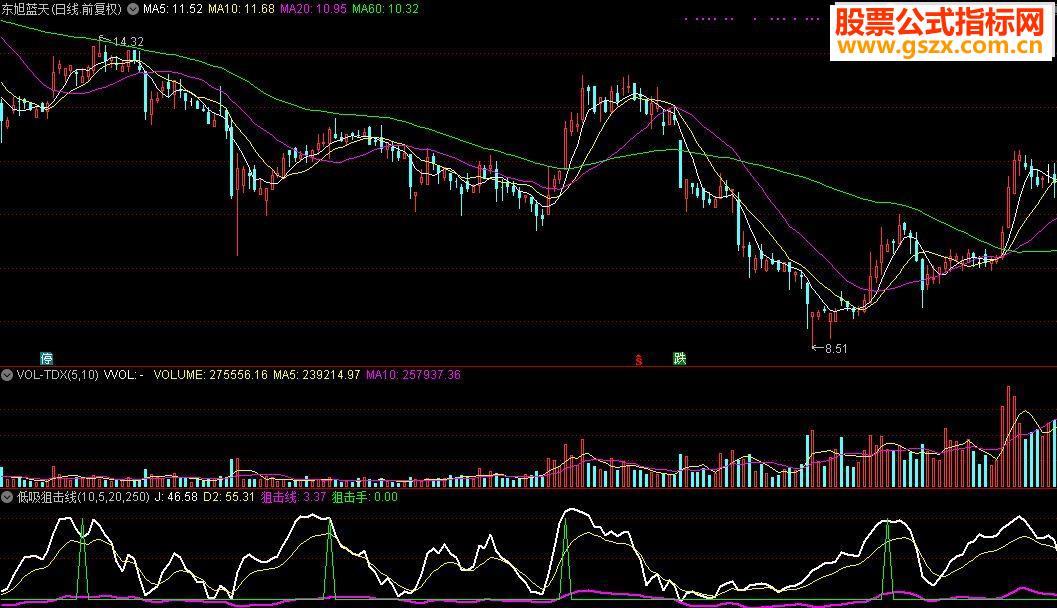
Task: Click the D2: 55.31 value
Action: pos(229,497)
